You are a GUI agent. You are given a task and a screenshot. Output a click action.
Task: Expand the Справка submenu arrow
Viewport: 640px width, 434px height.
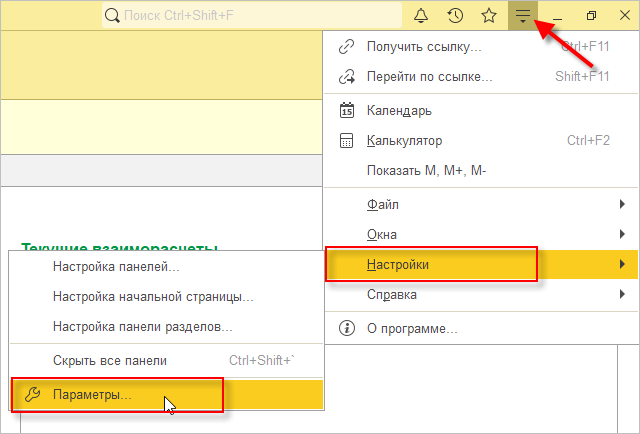[x=623, y=295]
